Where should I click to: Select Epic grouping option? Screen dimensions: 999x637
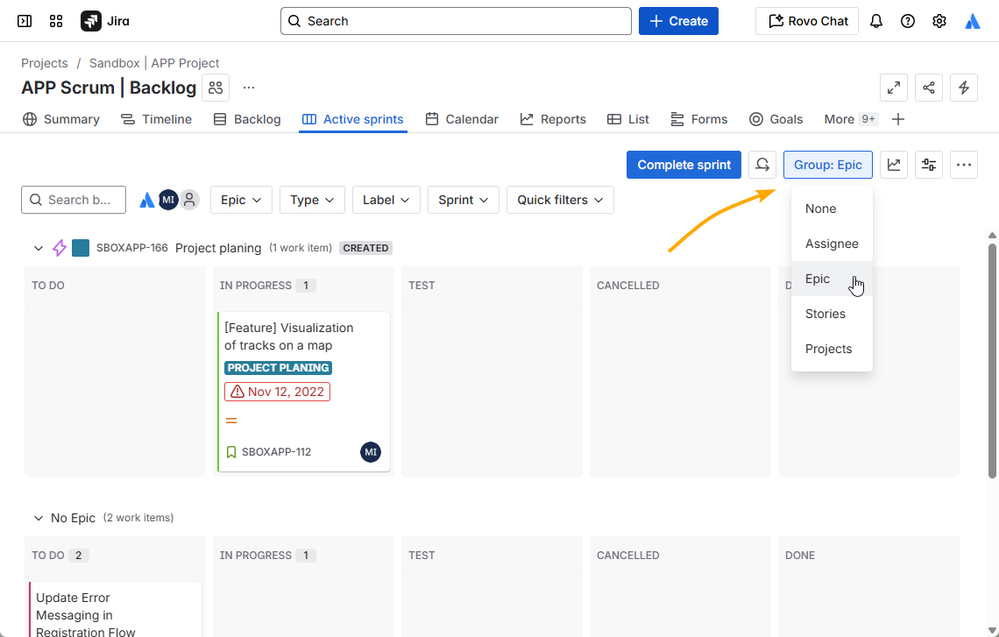click(x=831, y=279)
